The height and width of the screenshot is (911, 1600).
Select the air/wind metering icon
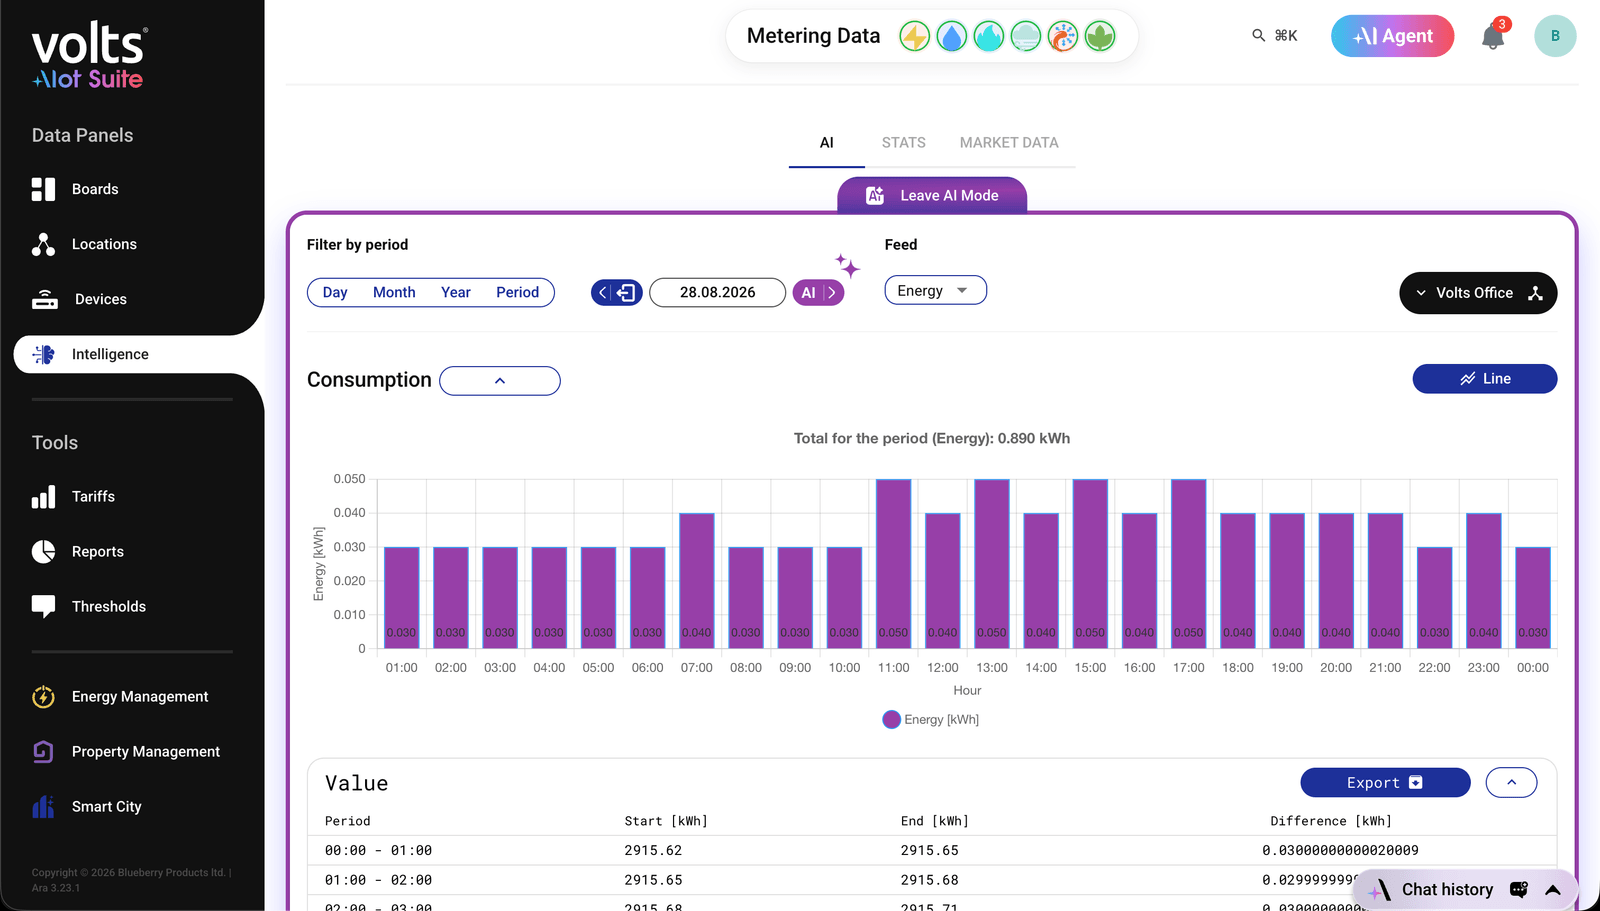(1026, 37)
